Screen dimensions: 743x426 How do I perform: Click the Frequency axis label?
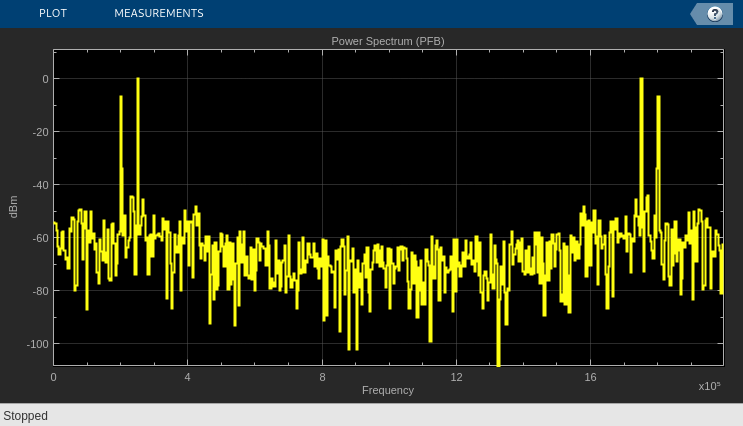[388, 390]
